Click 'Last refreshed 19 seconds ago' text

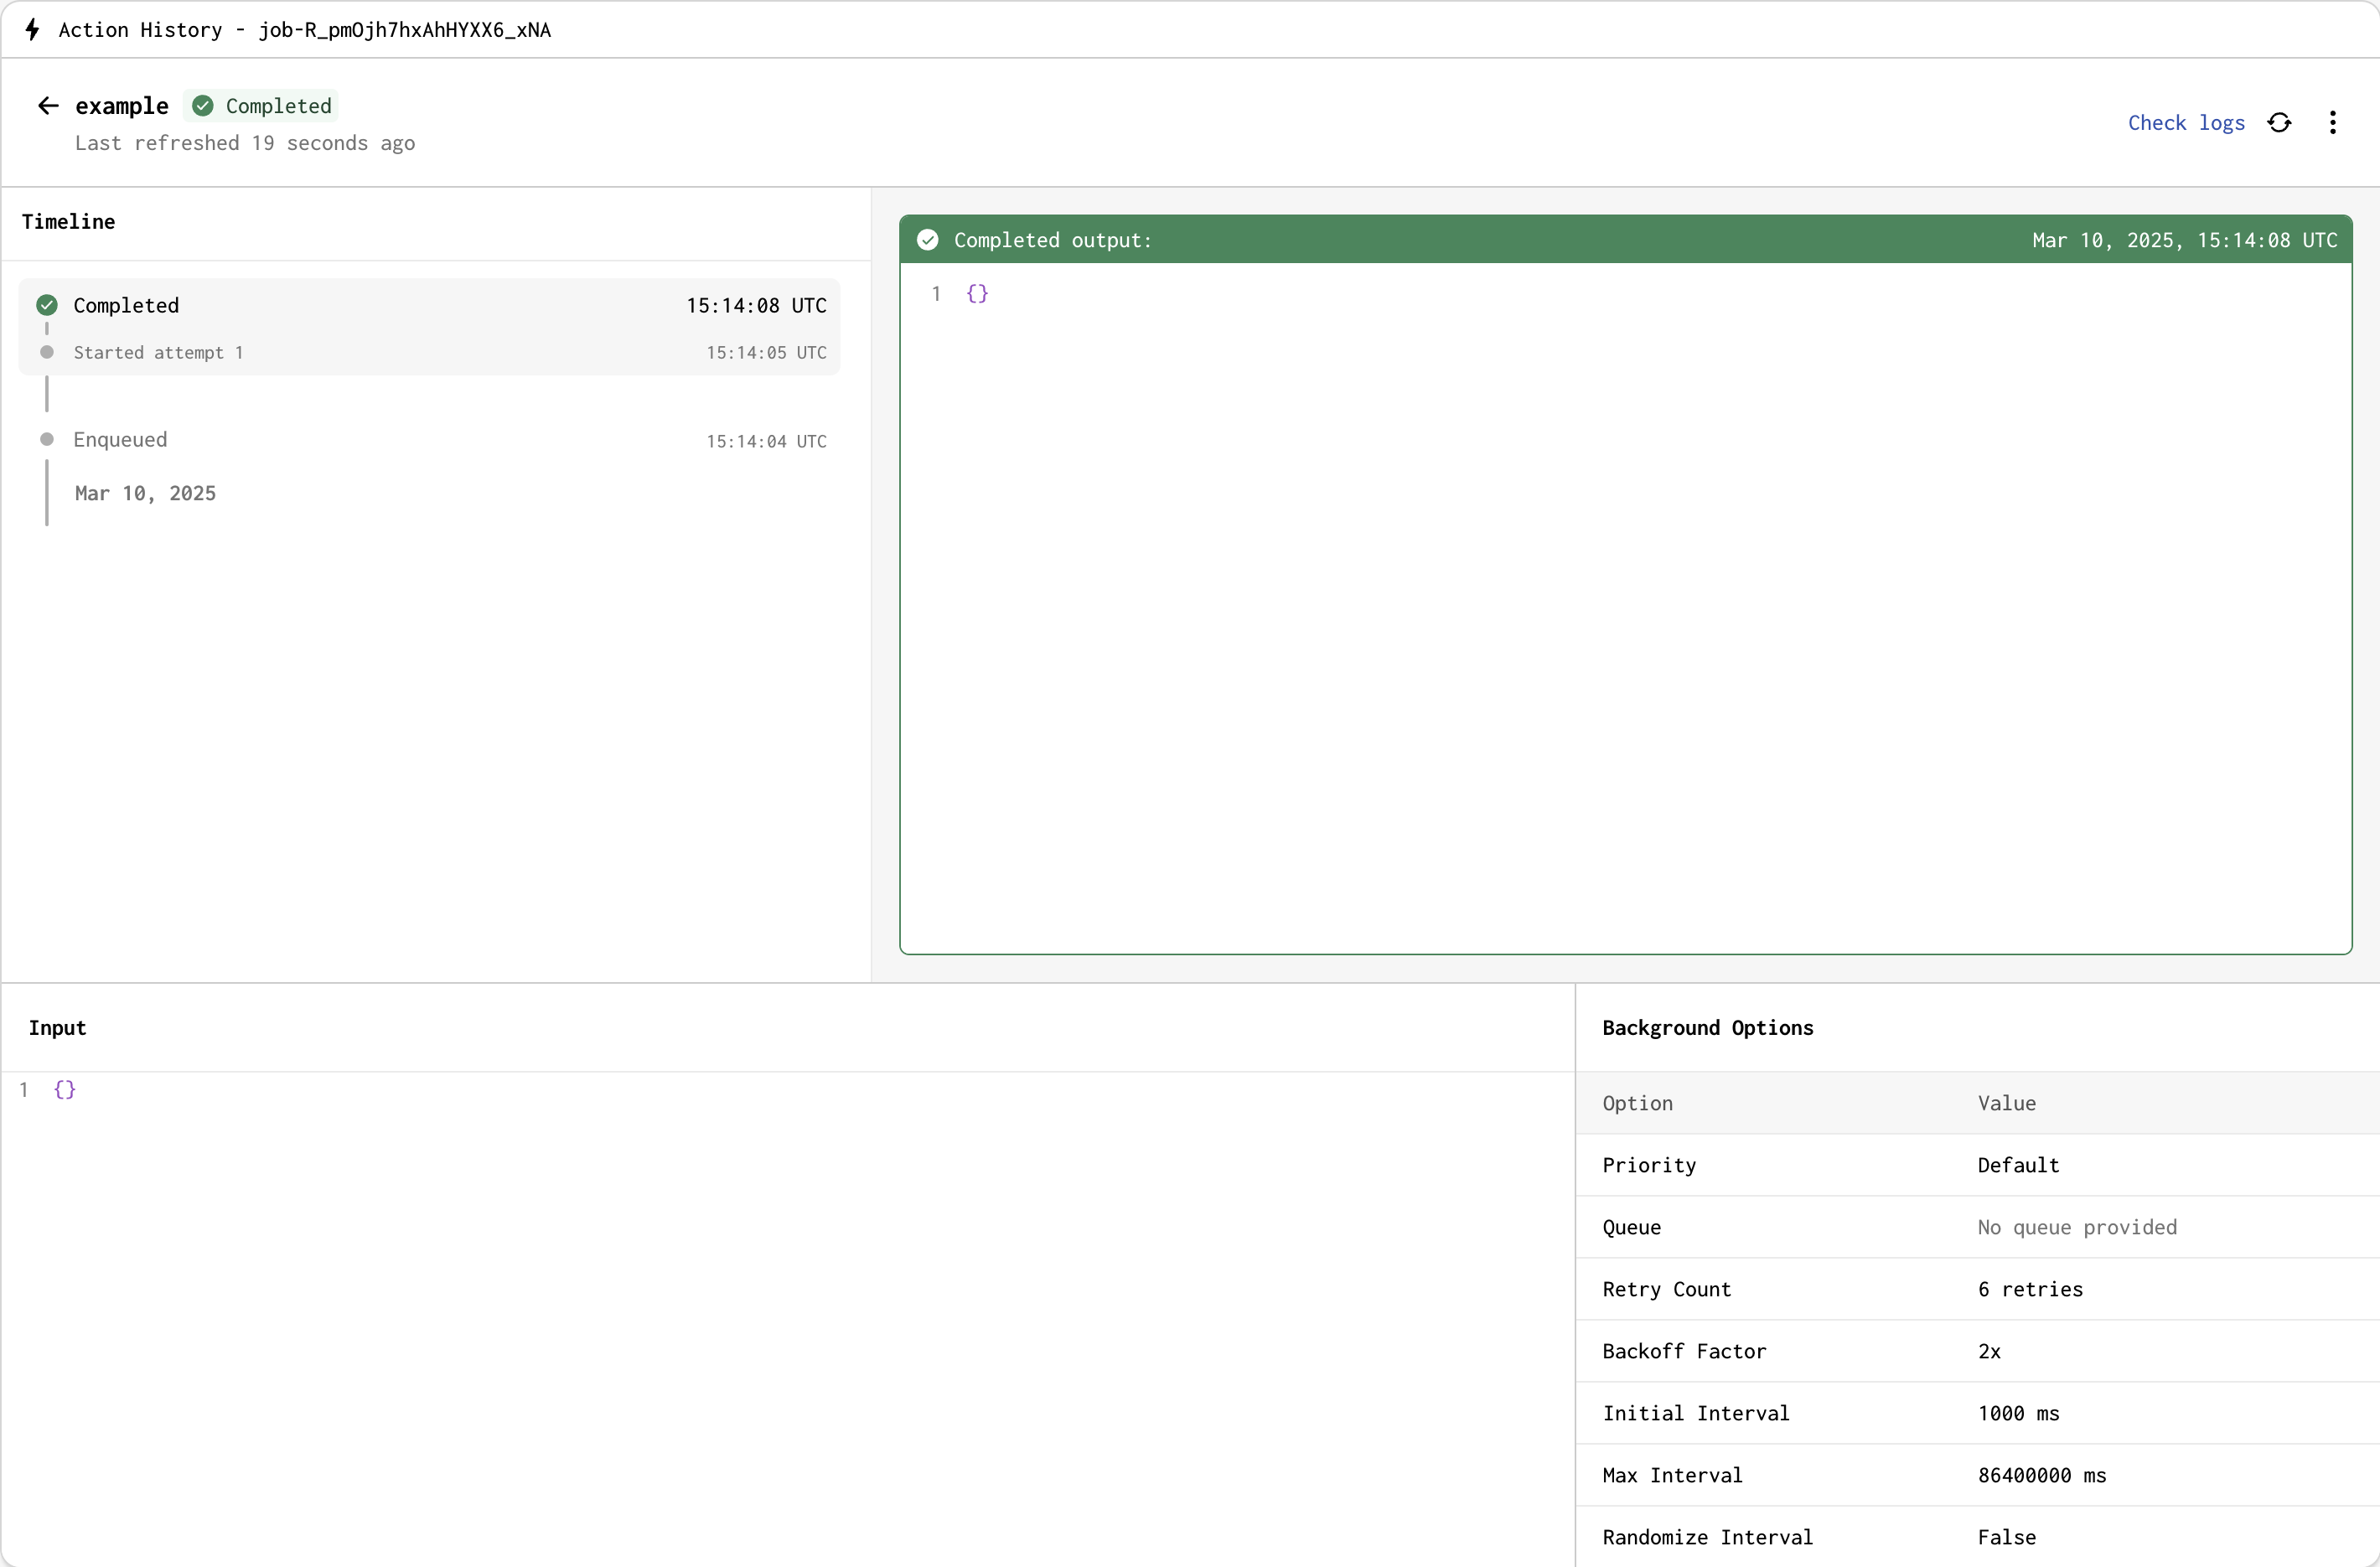[x=245, y=143]
